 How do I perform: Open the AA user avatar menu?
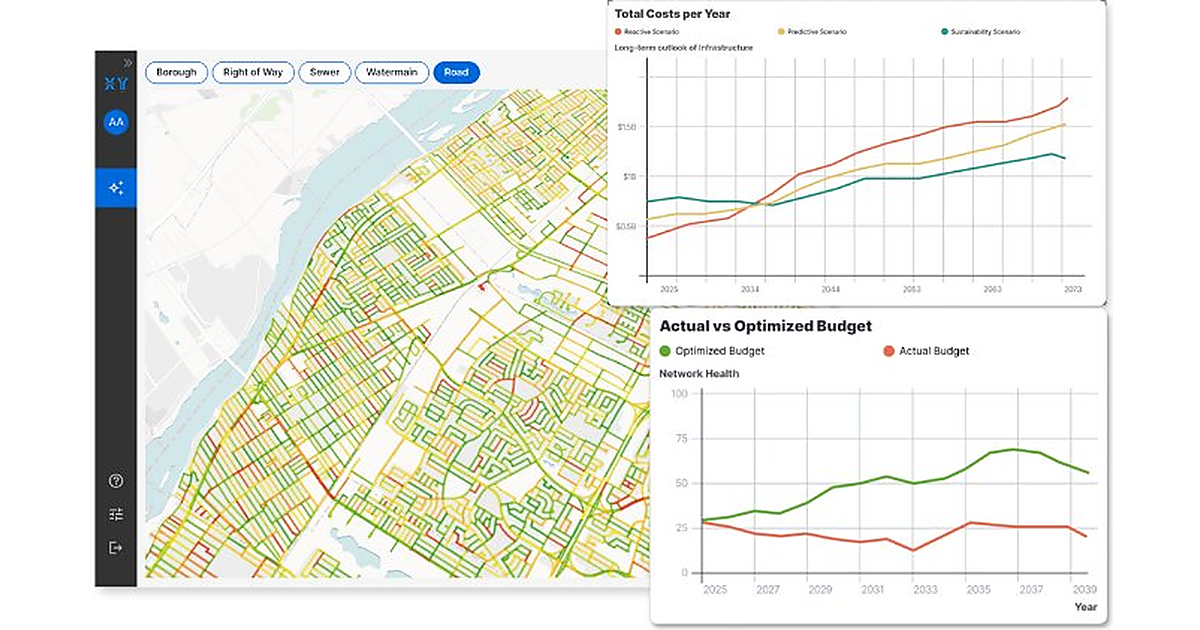pyautogui.click(x=116, y=122)
